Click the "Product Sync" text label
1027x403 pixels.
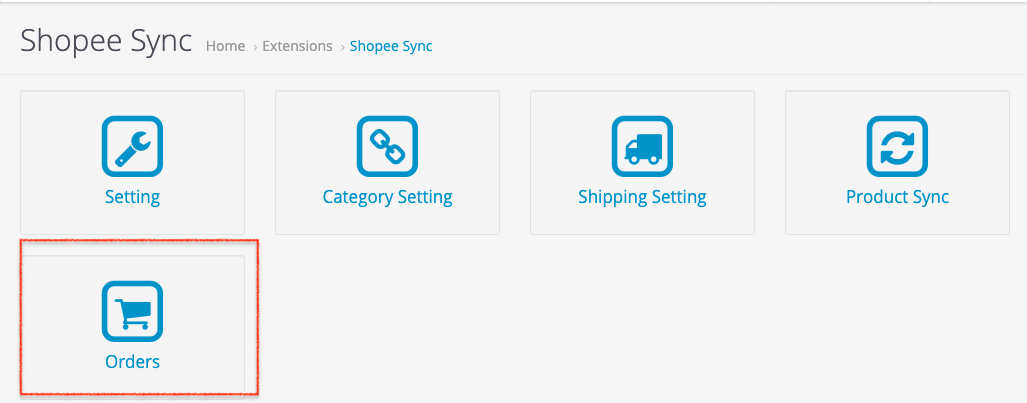[897, 197]
